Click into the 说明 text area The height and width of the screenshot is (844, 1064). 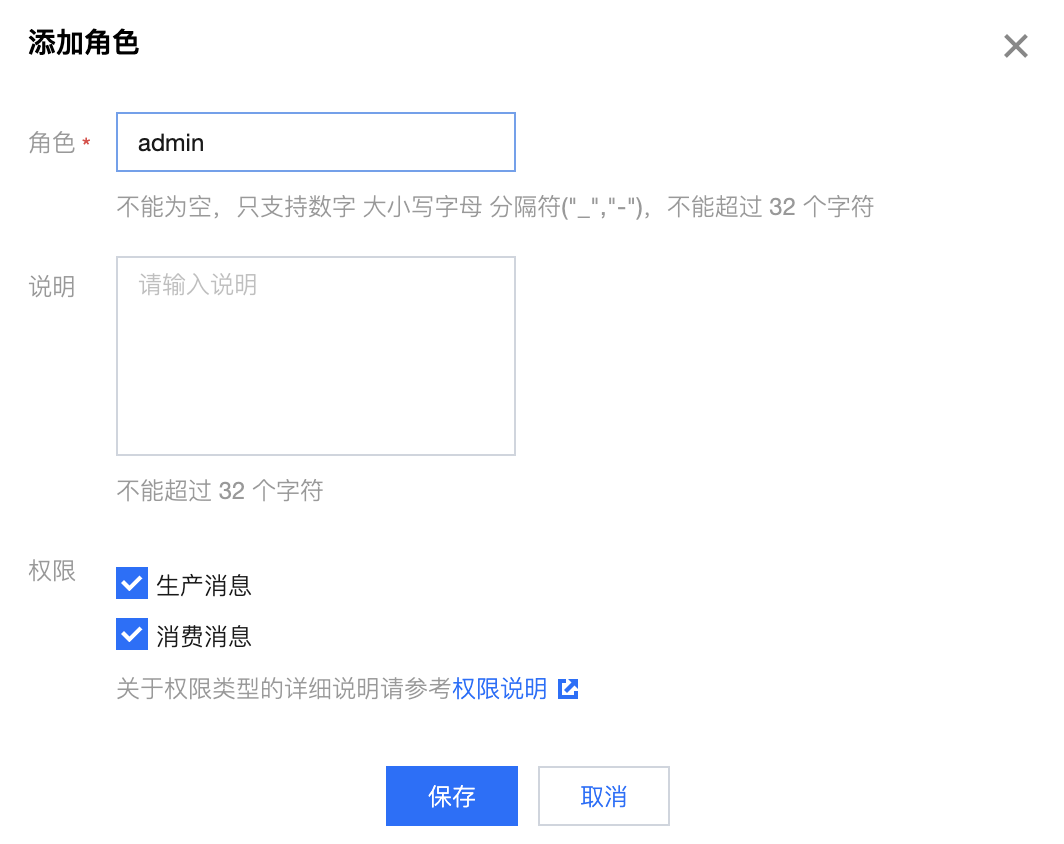pos(315,370)
